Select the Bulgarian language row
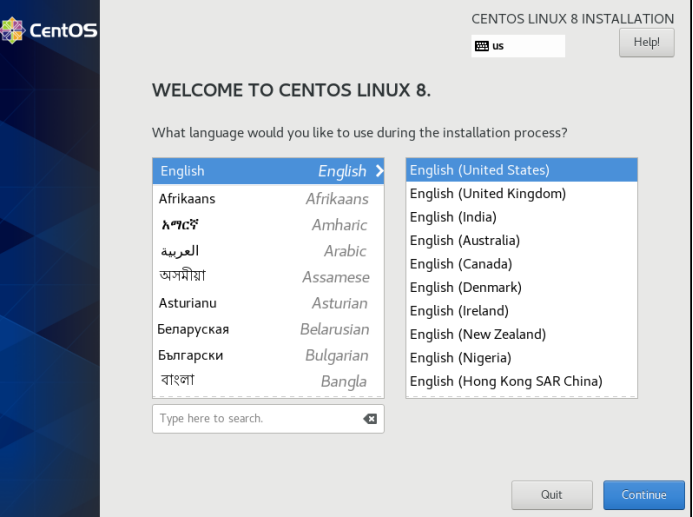Viewport: 693px width, 517px height. [x=268, y=355]
